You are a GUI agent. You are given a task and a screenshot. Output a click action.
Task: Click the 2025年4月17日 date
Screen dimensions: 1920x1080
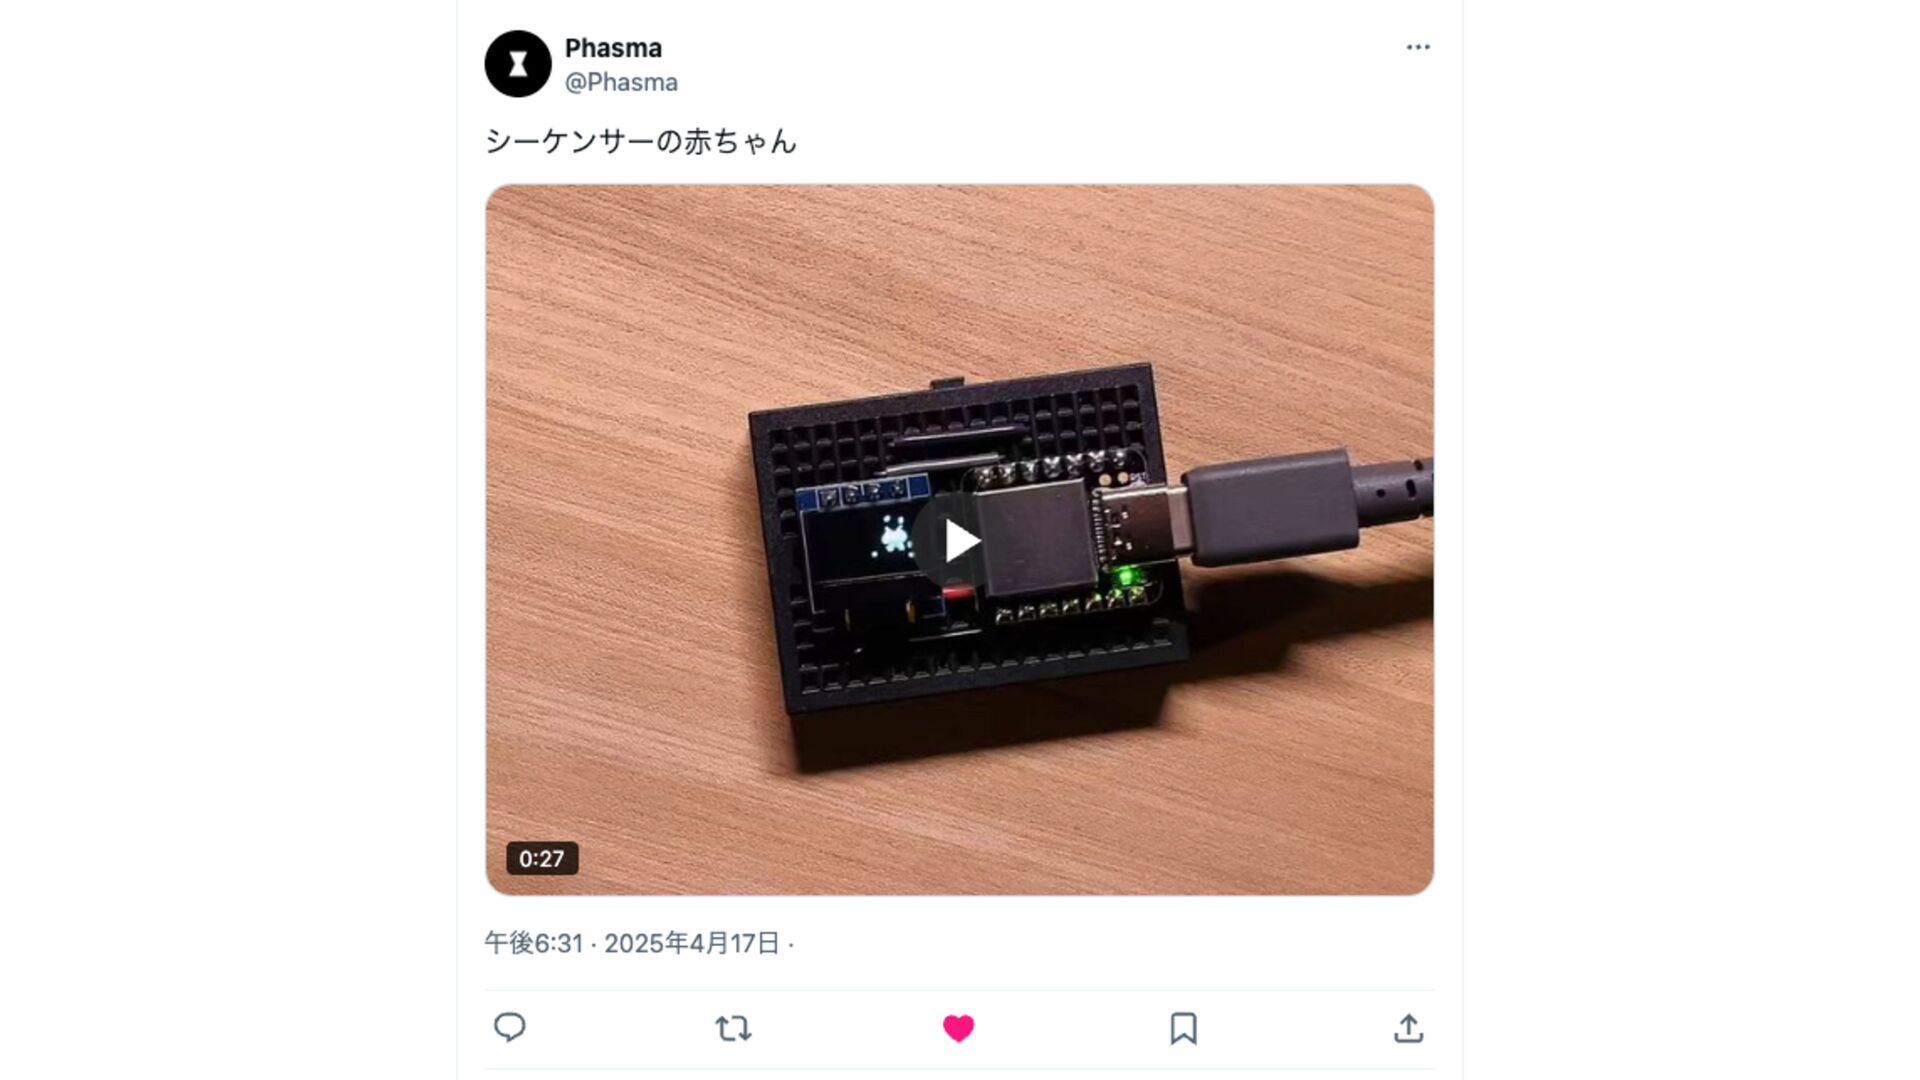click(x=691, y=943)
